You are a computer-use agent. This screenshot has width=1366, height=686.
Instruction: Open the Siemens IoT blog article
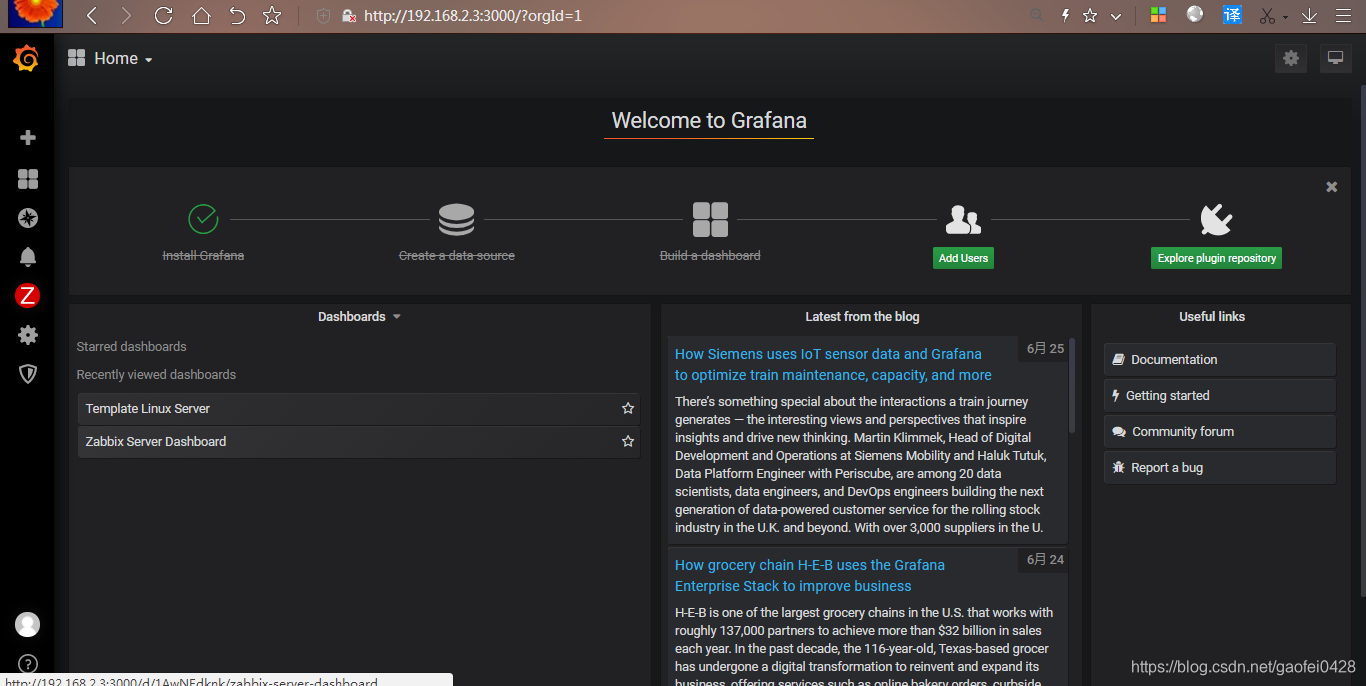coord(833,365)
